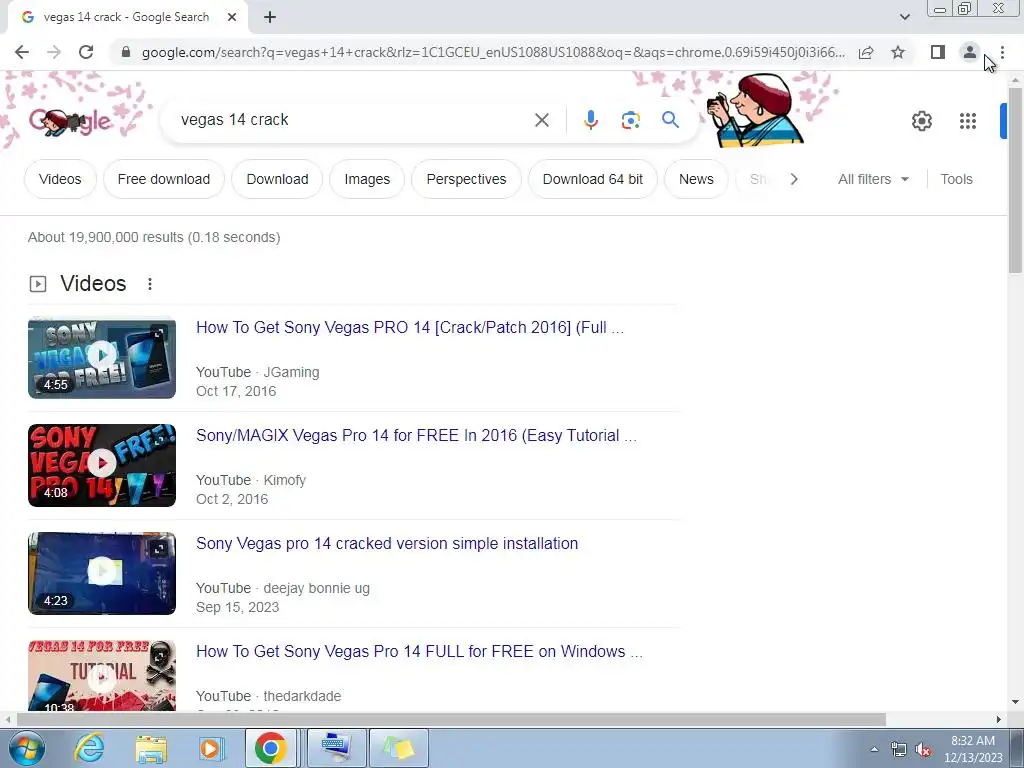
Task: Click the horizontal scrollbar thumb
Action: pyautogui.click(x=451, y=720)
